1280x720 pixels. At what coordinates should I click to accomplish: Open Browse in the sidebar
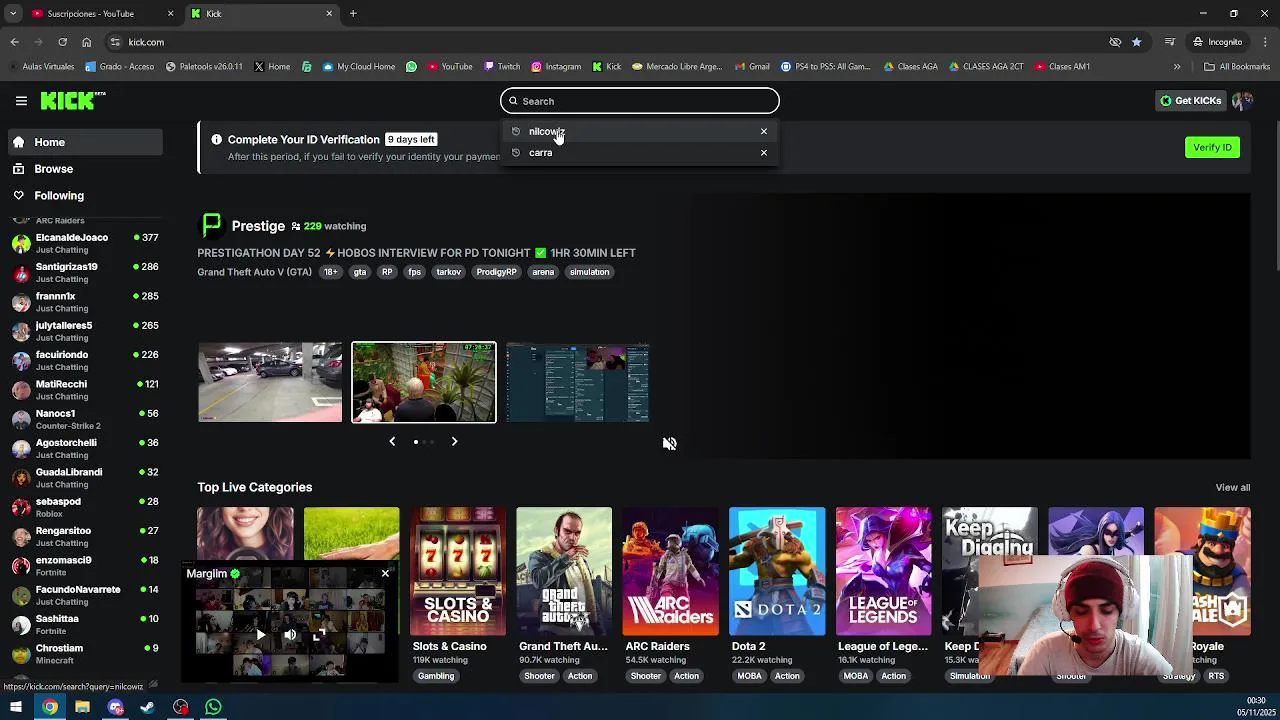[x=85, y=169]
